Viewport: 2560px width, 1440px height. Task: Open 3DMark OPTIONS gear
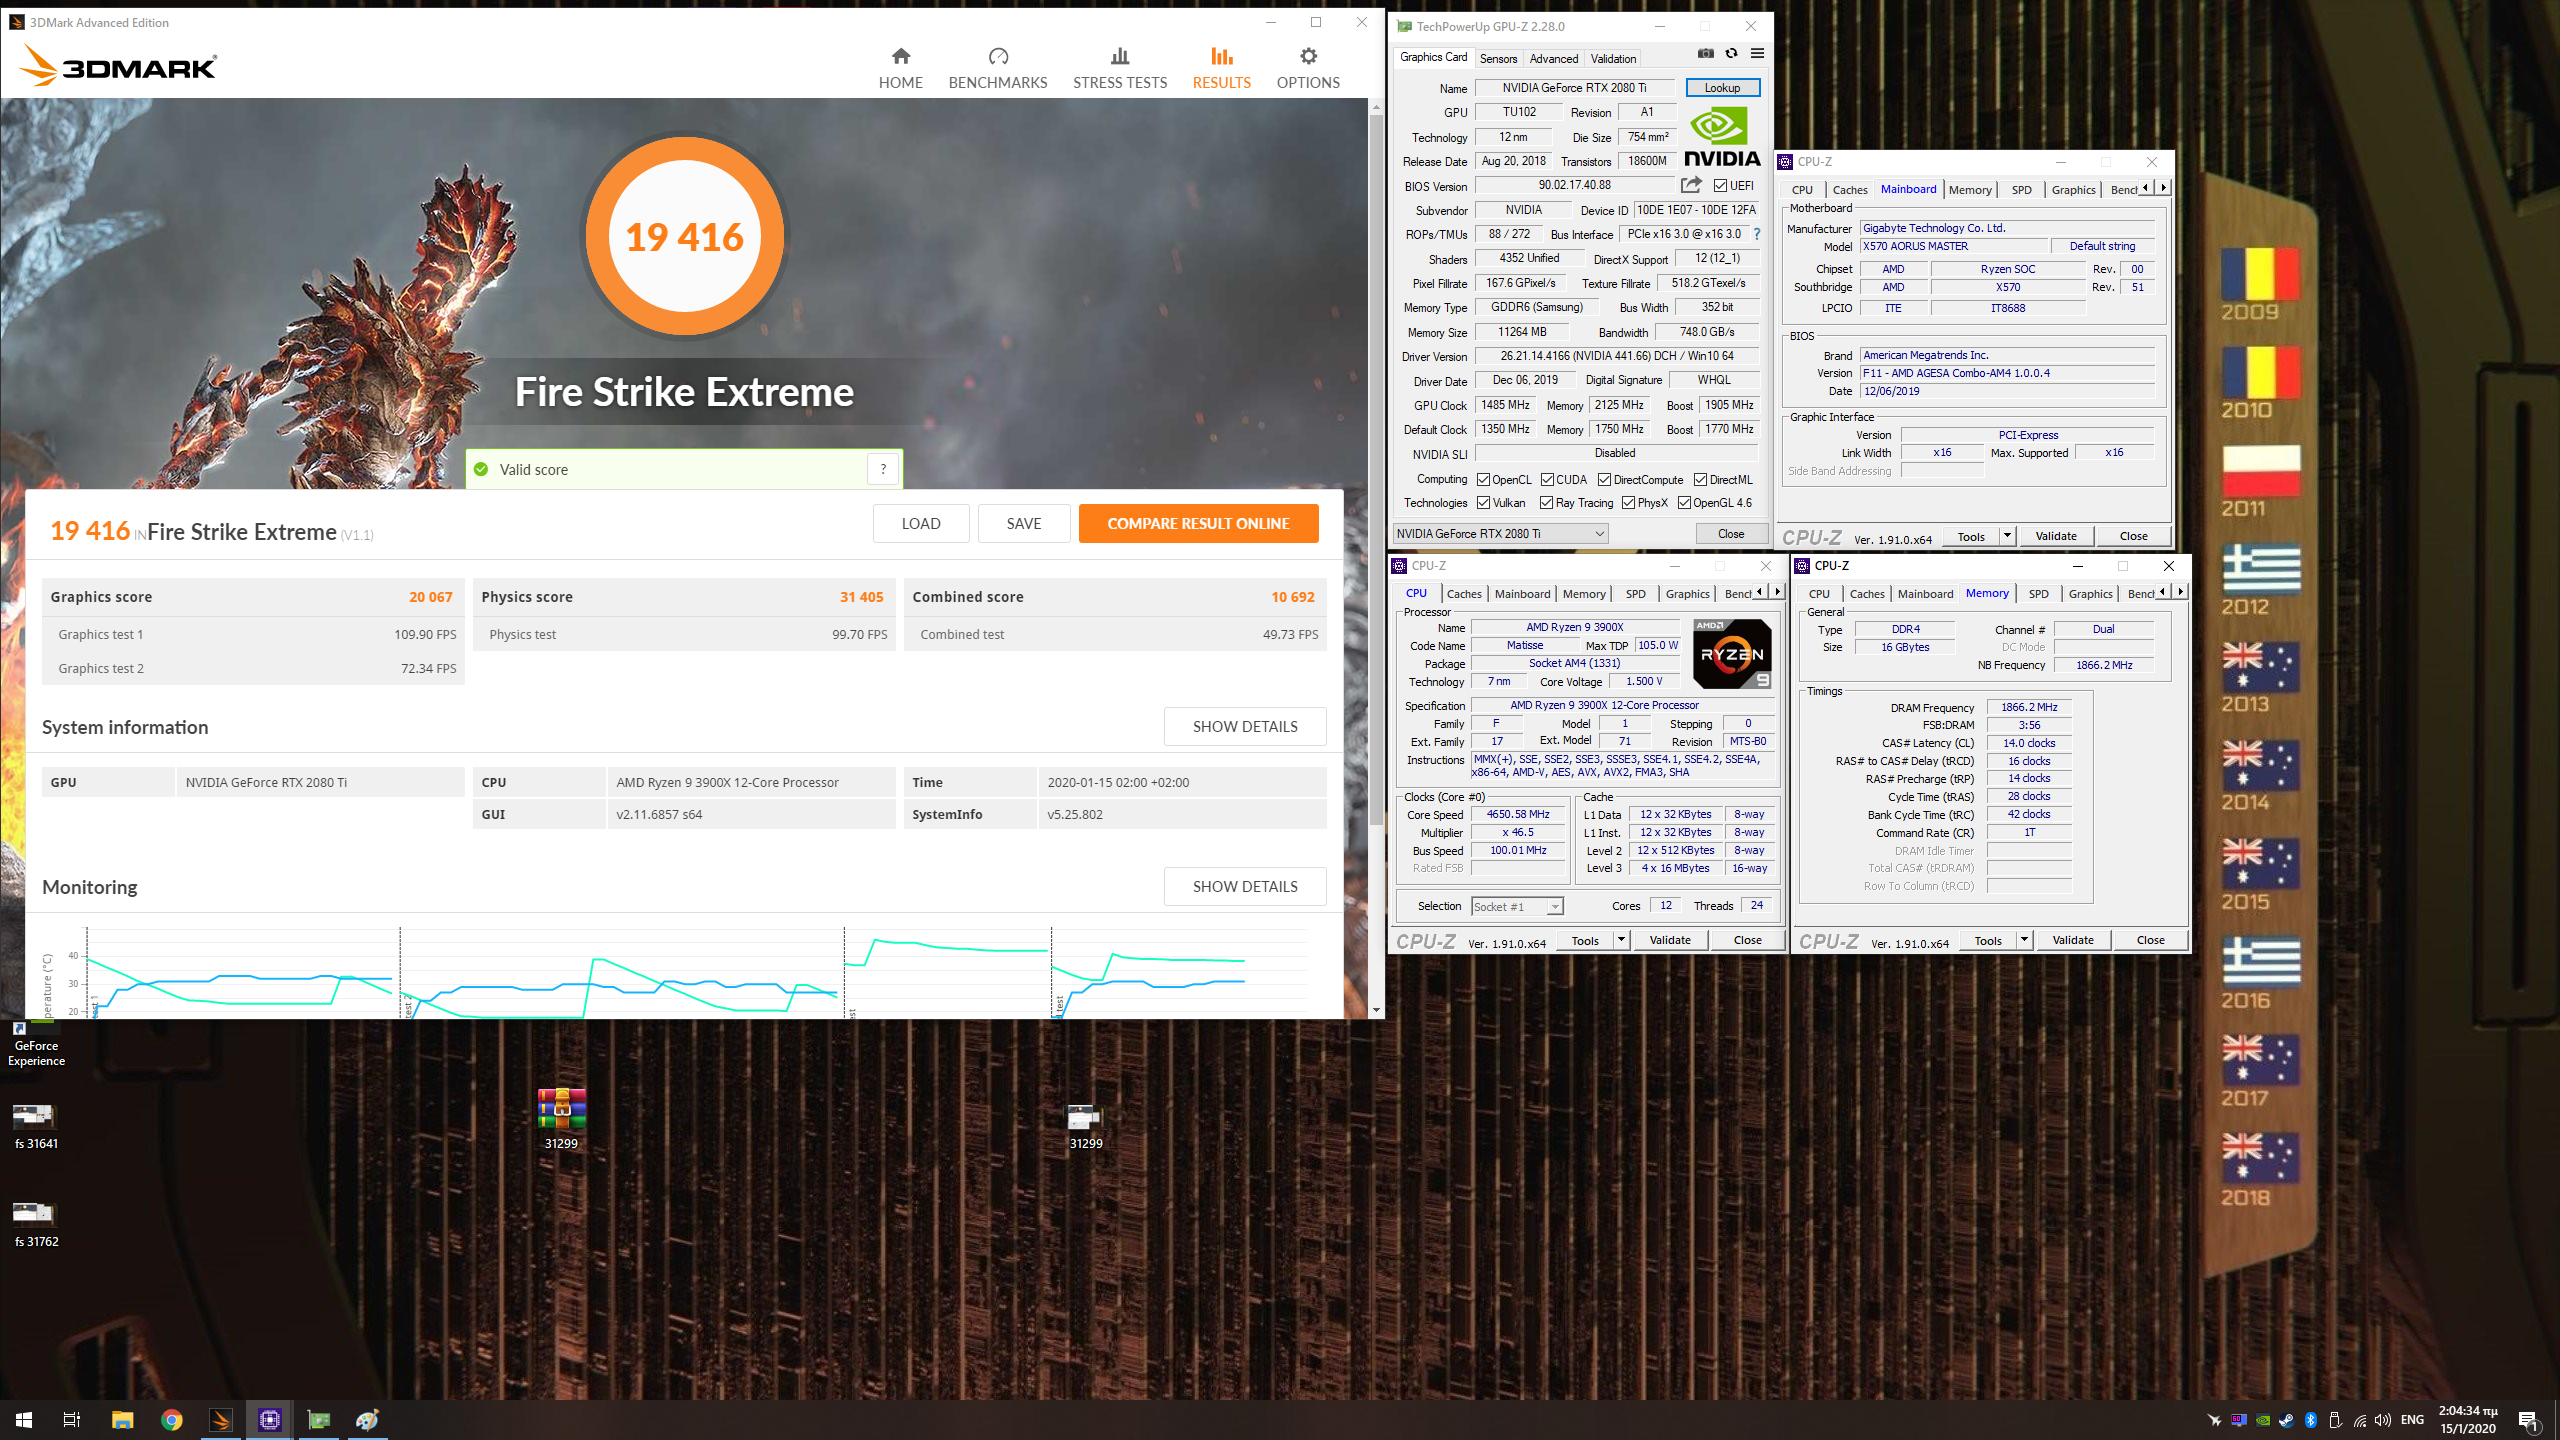[x=1307, y=68]
